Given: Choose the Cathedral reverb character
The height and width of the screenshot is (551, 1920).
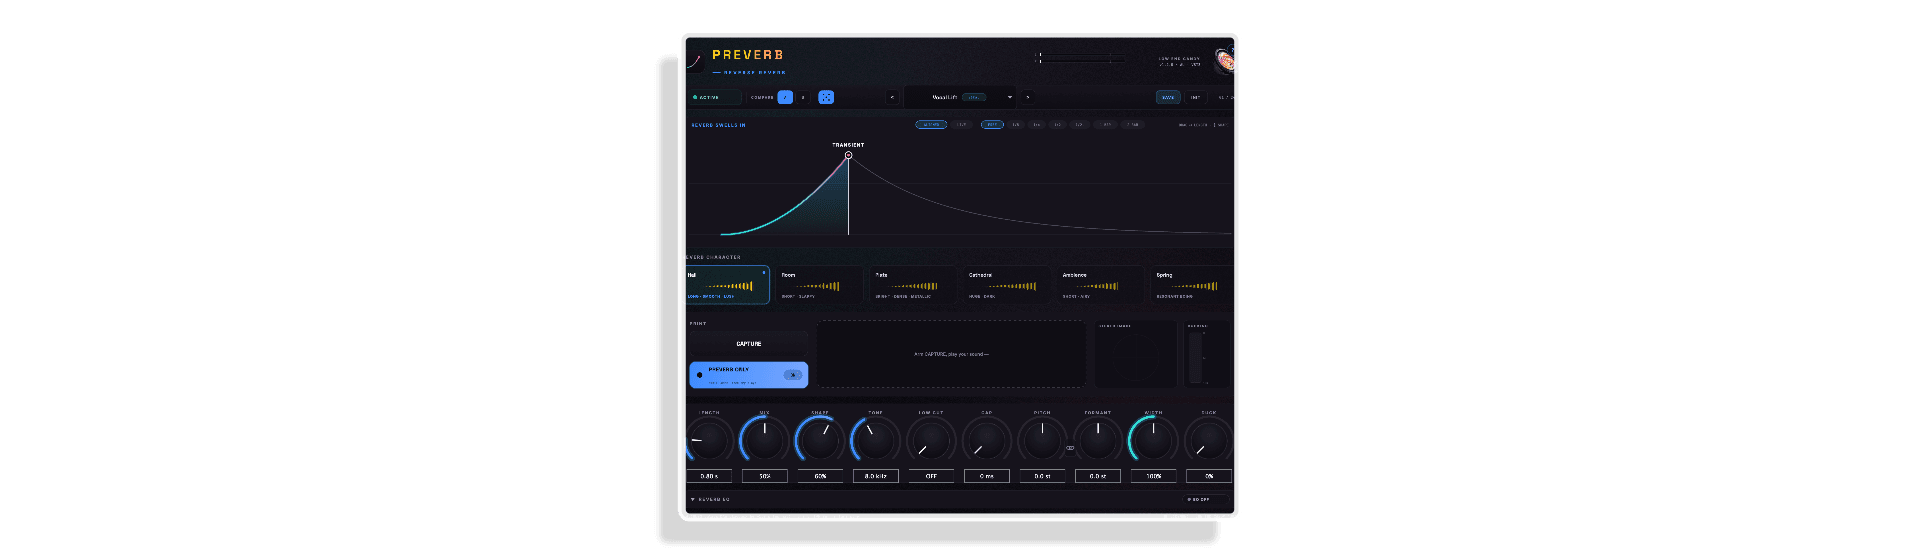Looking at the screenshot, I should (1007, 285).
